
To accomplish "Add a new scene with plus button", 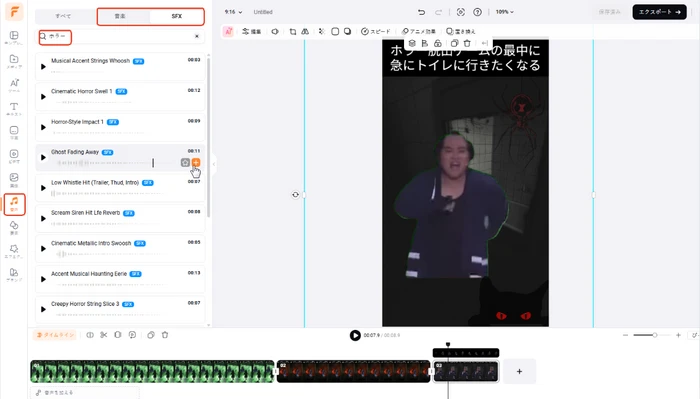I will tap(519, 371).
